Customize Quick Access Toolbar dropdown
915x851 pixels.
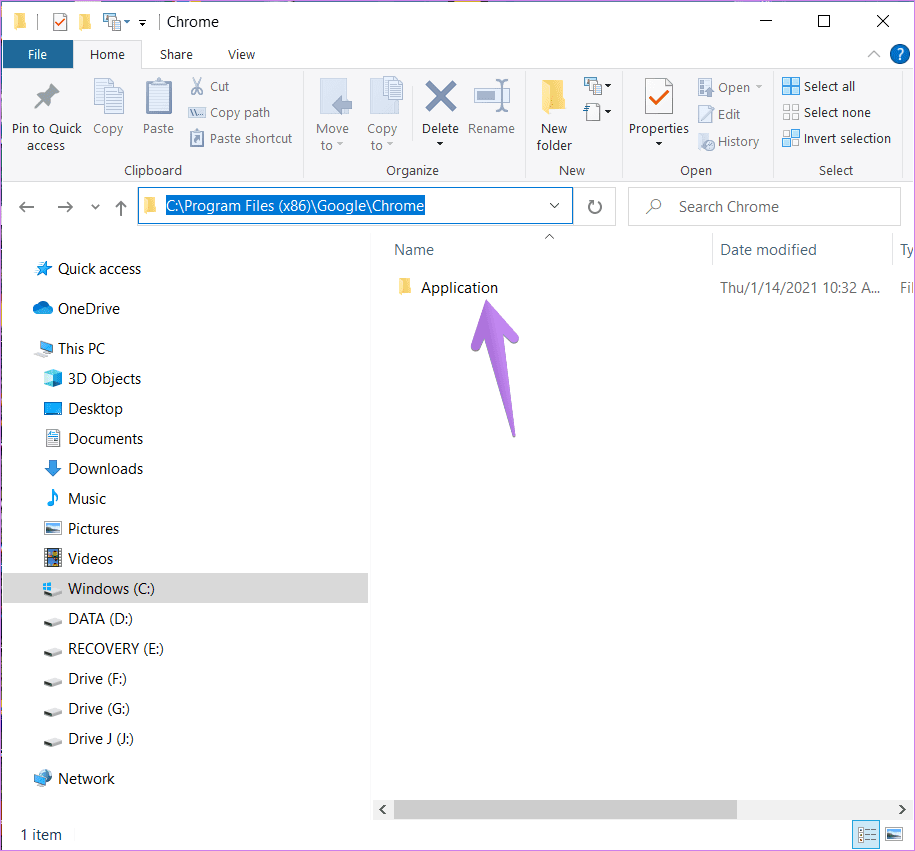point(142,23)
